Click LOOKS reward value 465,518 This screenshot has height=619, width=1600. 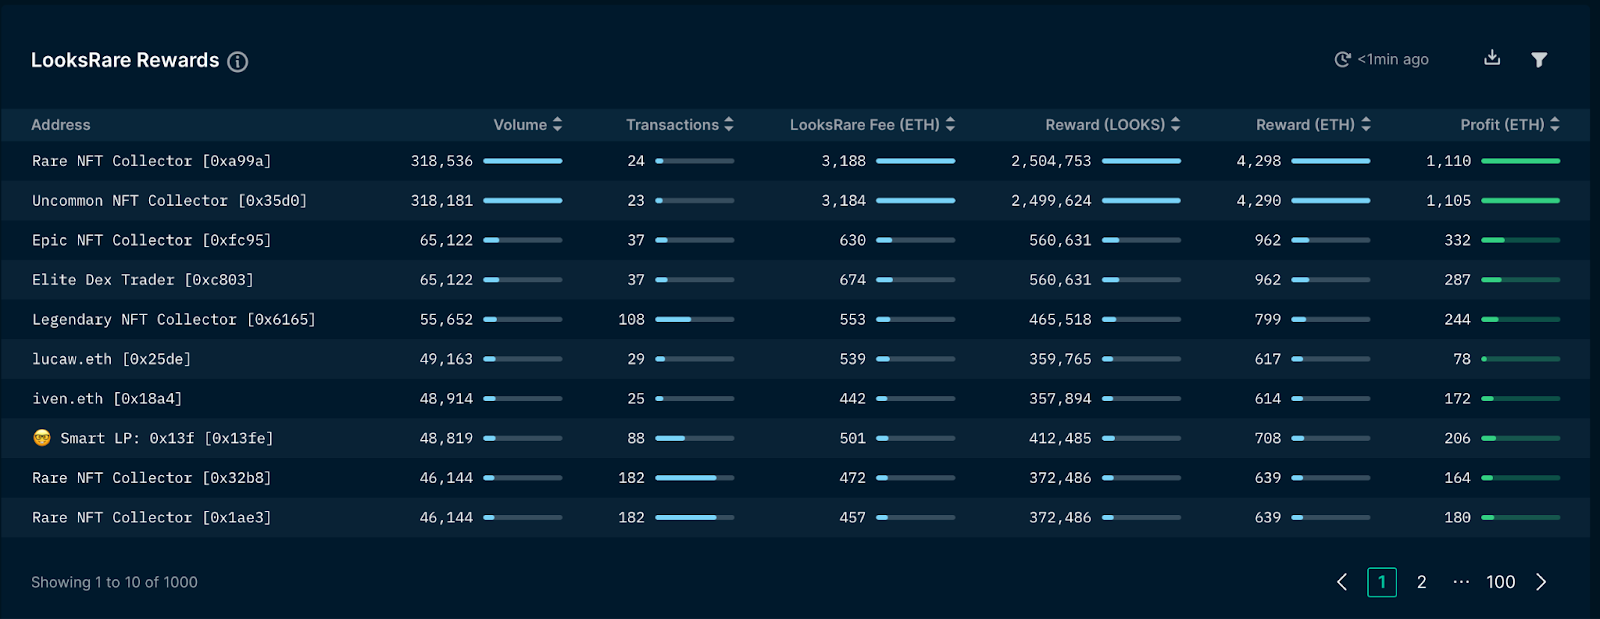pyautogui.click(x=1060, y=320)
